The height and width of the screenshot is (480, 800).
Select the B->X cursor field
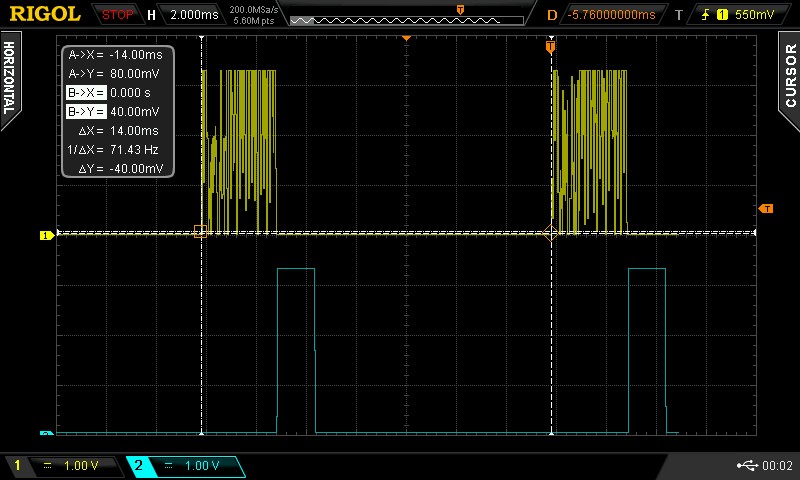click(86, 92)
